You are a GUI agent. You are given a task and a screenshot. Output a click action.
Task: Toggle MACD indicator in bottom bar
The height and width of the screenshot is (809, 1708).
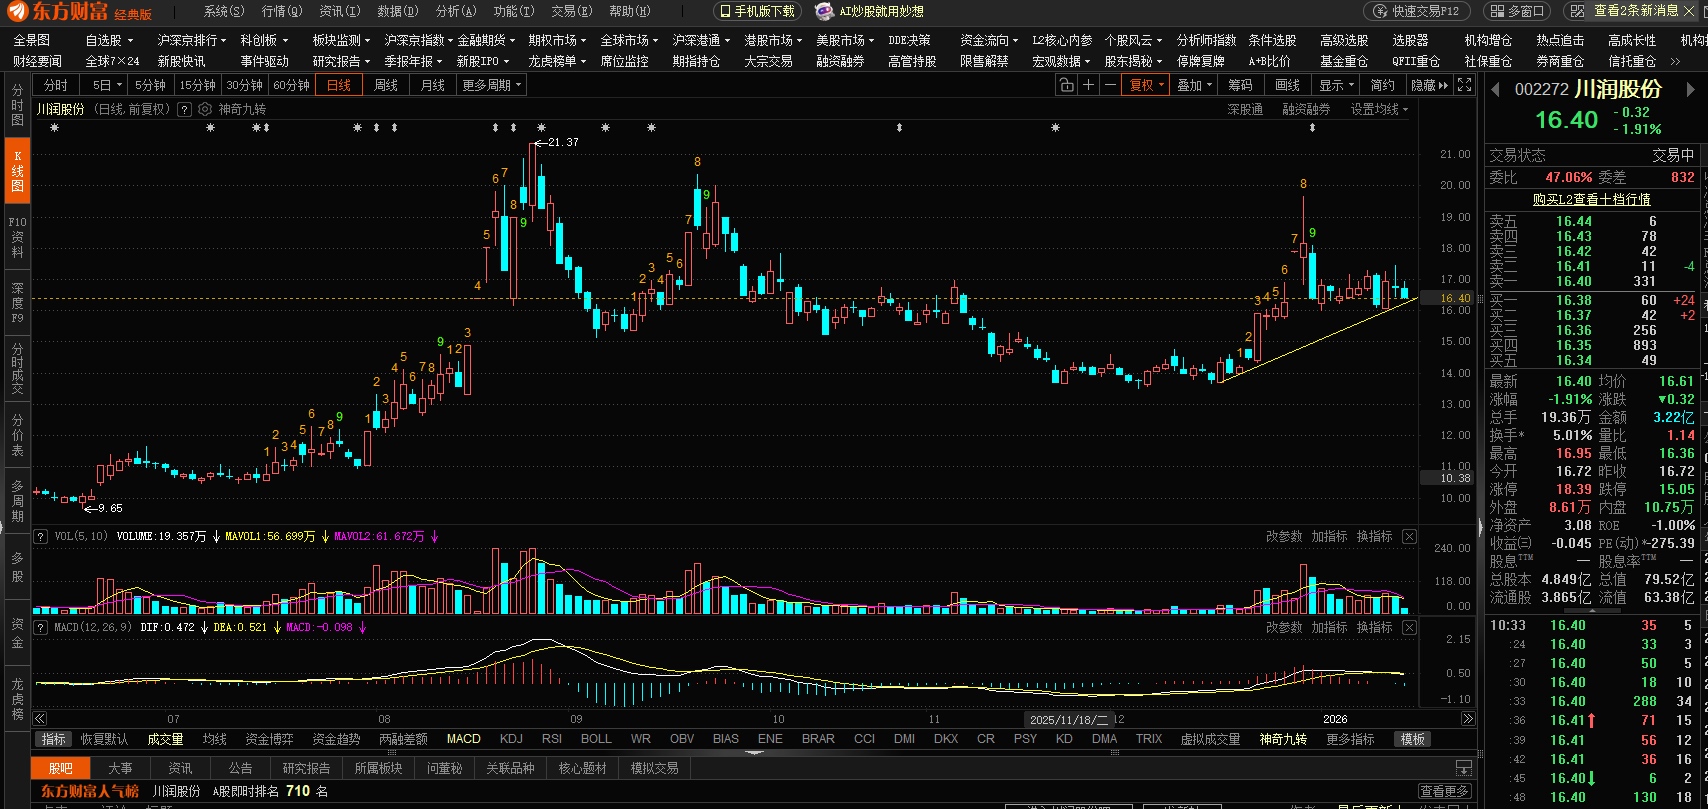pyautogui.click(x=463, y=739)
